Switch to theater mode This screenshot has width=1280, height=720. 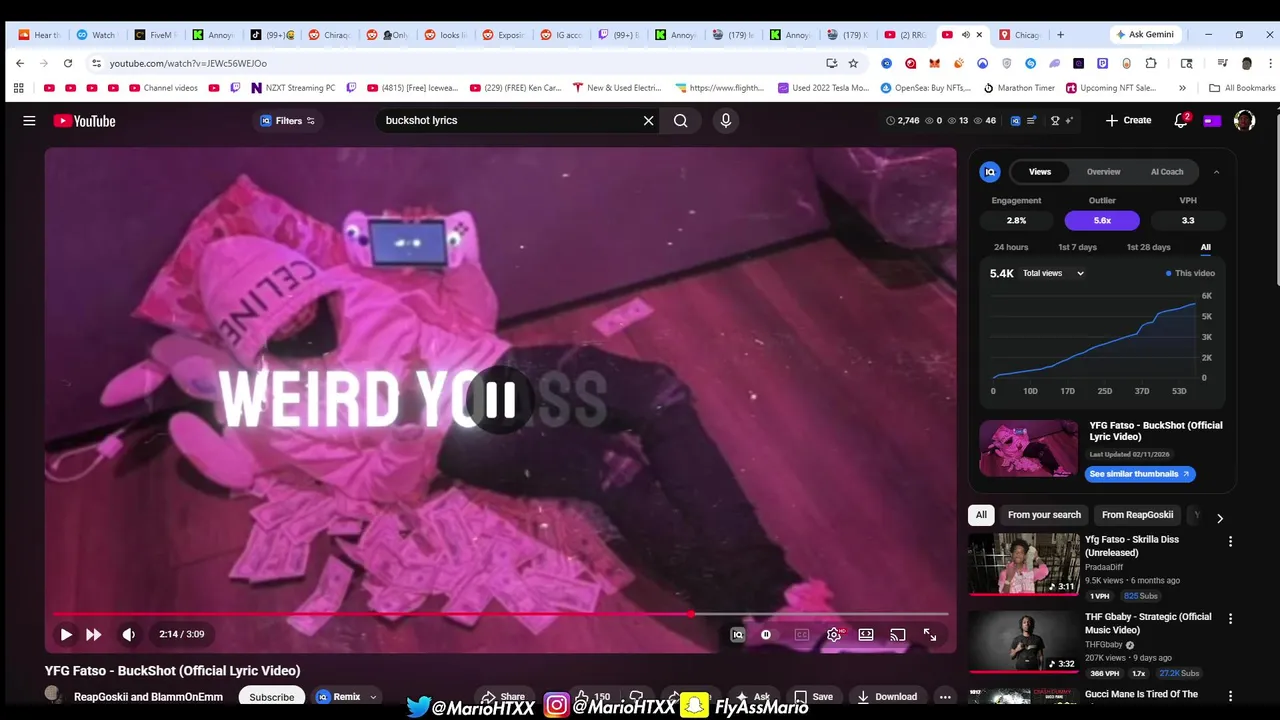pos(866,634)
